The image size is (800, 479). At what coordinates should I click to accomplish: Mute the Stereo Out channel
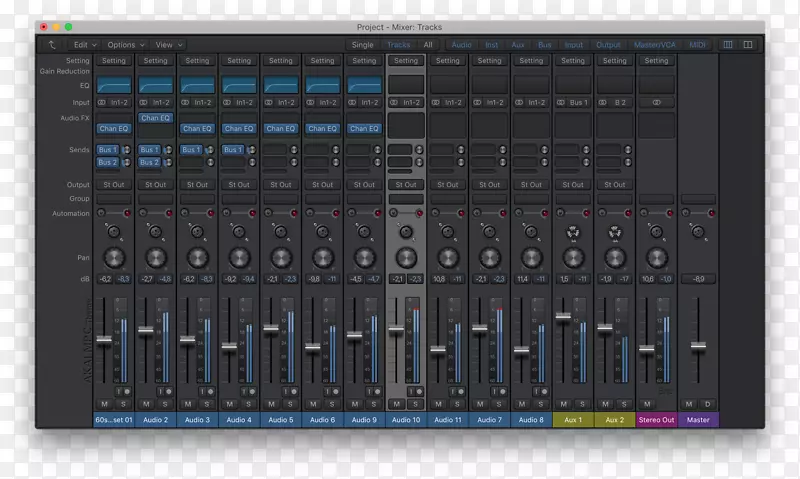pyautogui.click(x=648, y=404)
